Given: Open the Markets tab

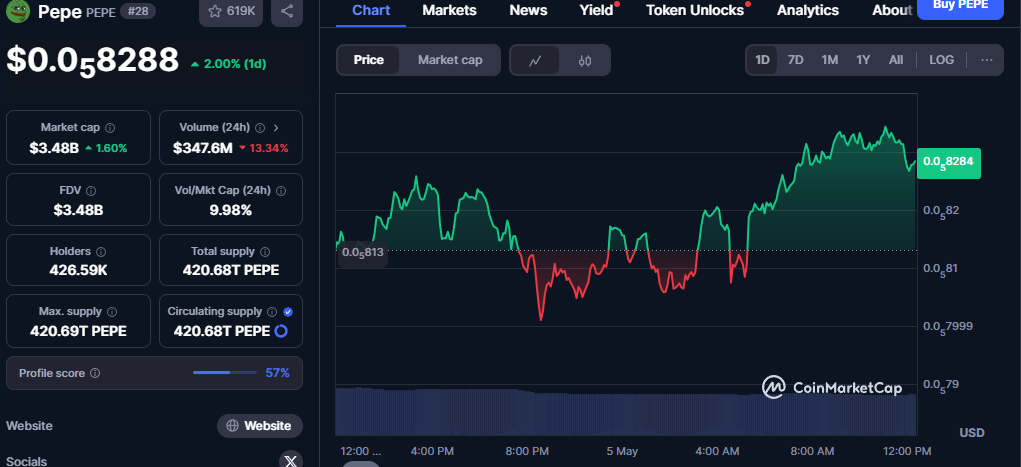Looking at the screenshot, I should click(449, 10).
